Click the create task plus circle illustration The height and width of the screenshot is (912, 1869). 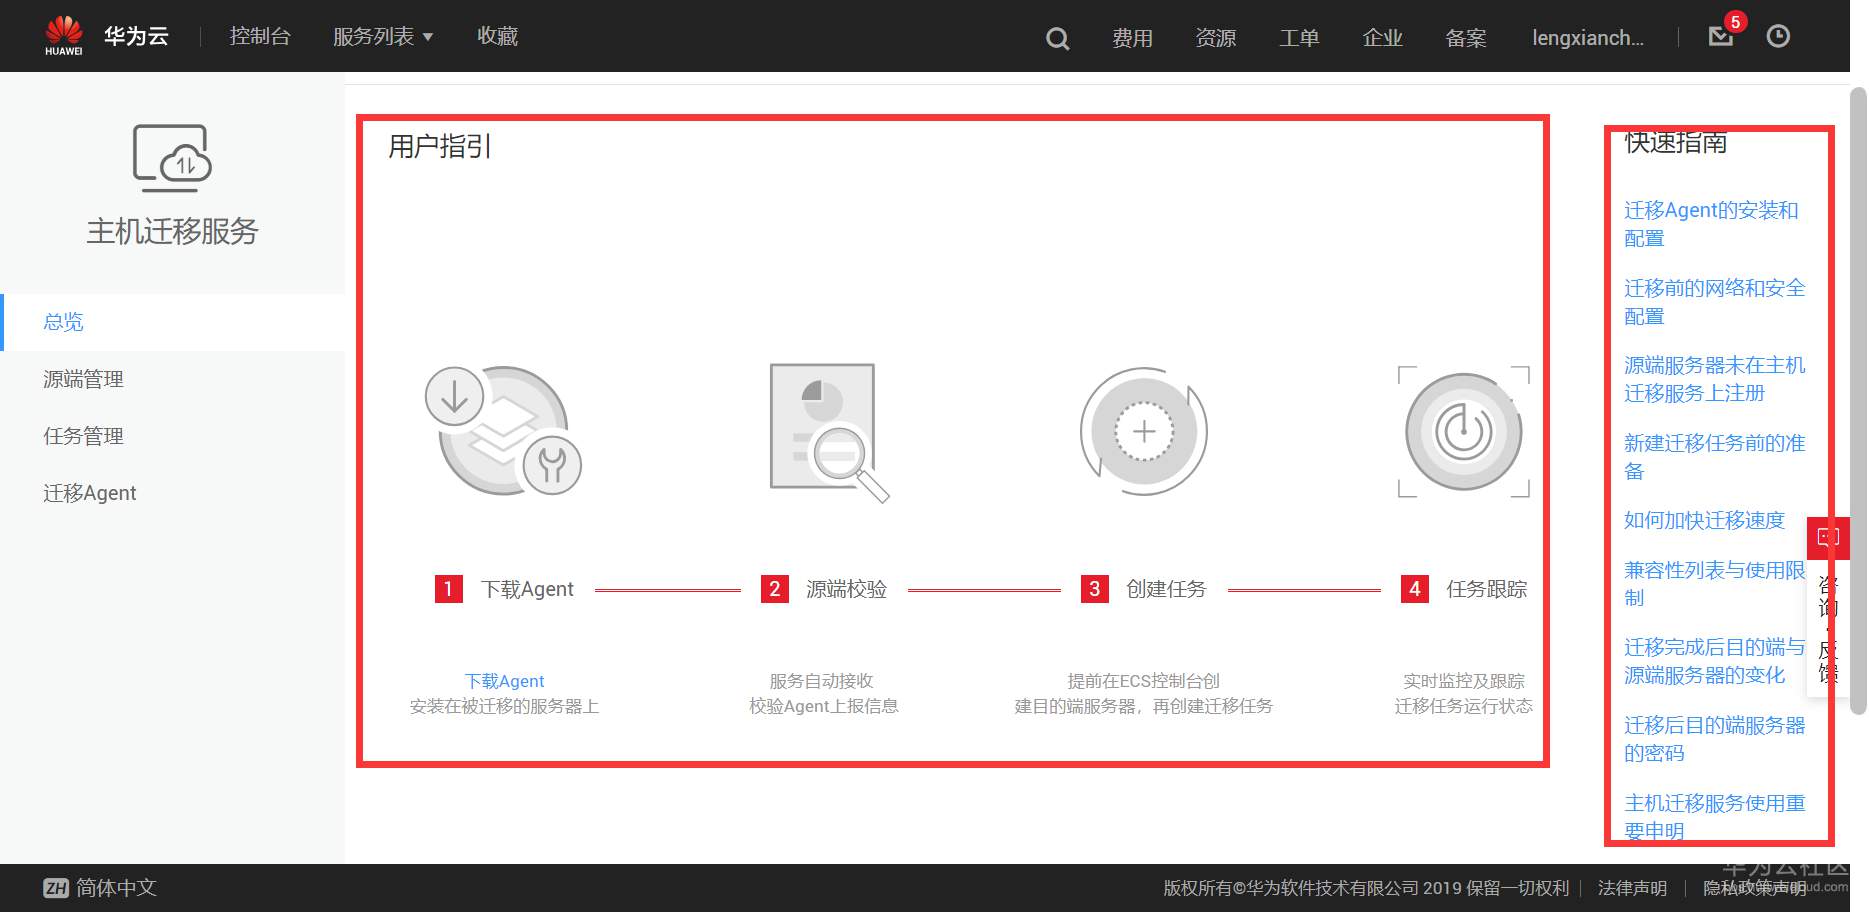[x=1144, y=431]
